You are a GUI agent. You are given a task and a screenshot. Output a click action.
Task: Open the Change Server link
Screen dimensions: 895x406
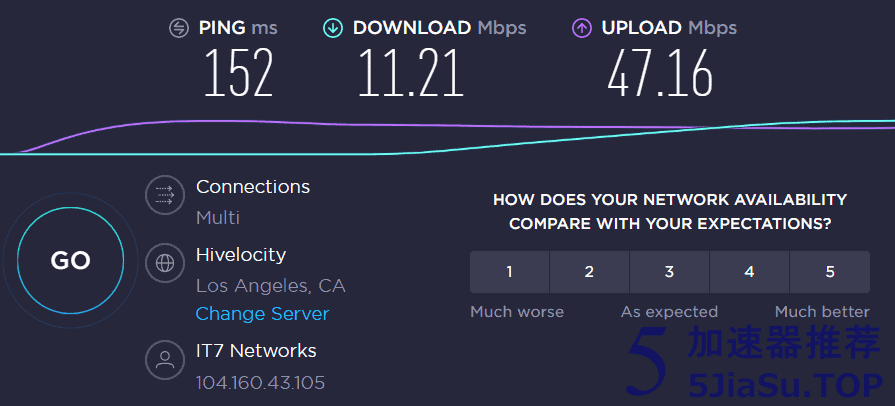coord(262,313)
